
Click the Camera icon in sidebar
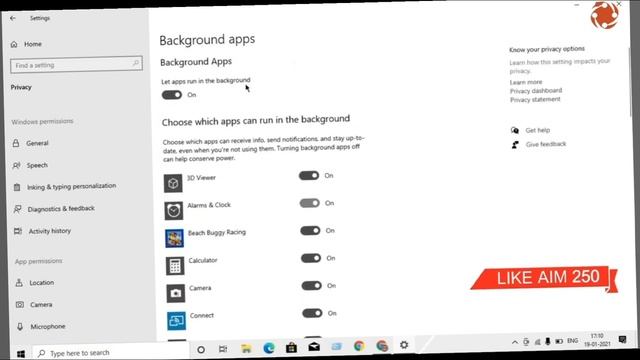click(x=20, y=304)
